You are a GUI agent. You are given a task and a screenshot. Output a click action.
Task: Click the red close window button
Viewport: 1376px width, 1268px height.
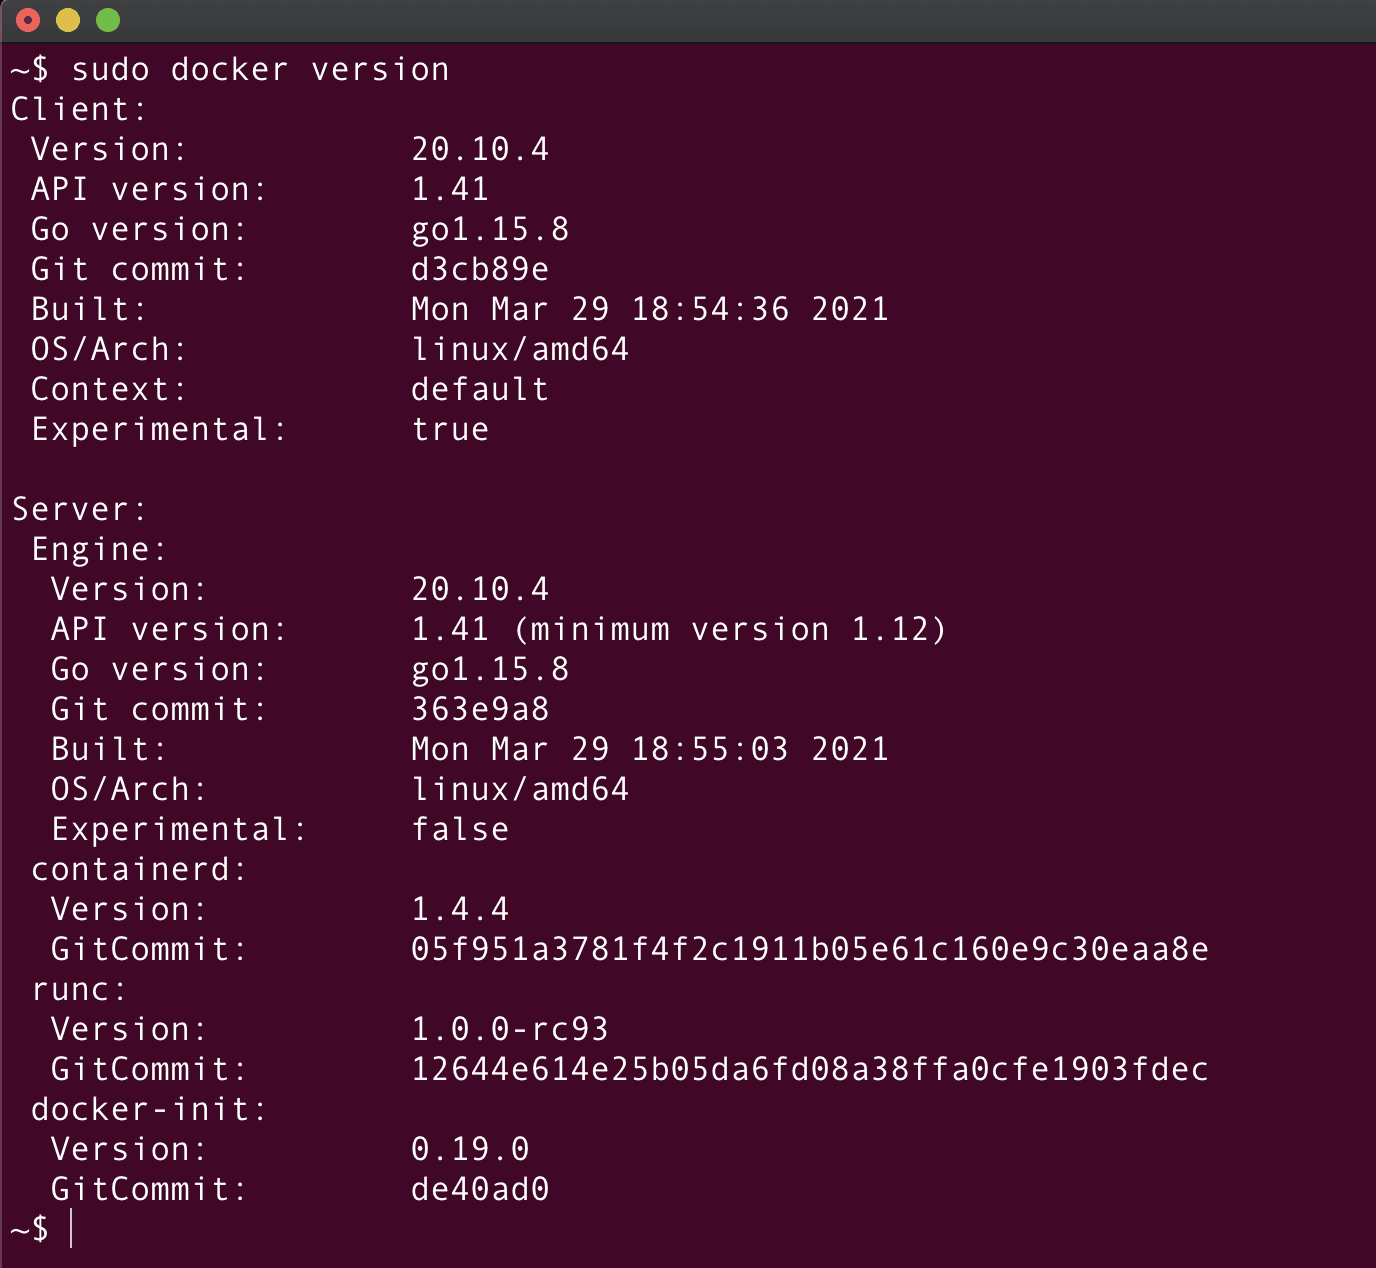coord(28,20)
